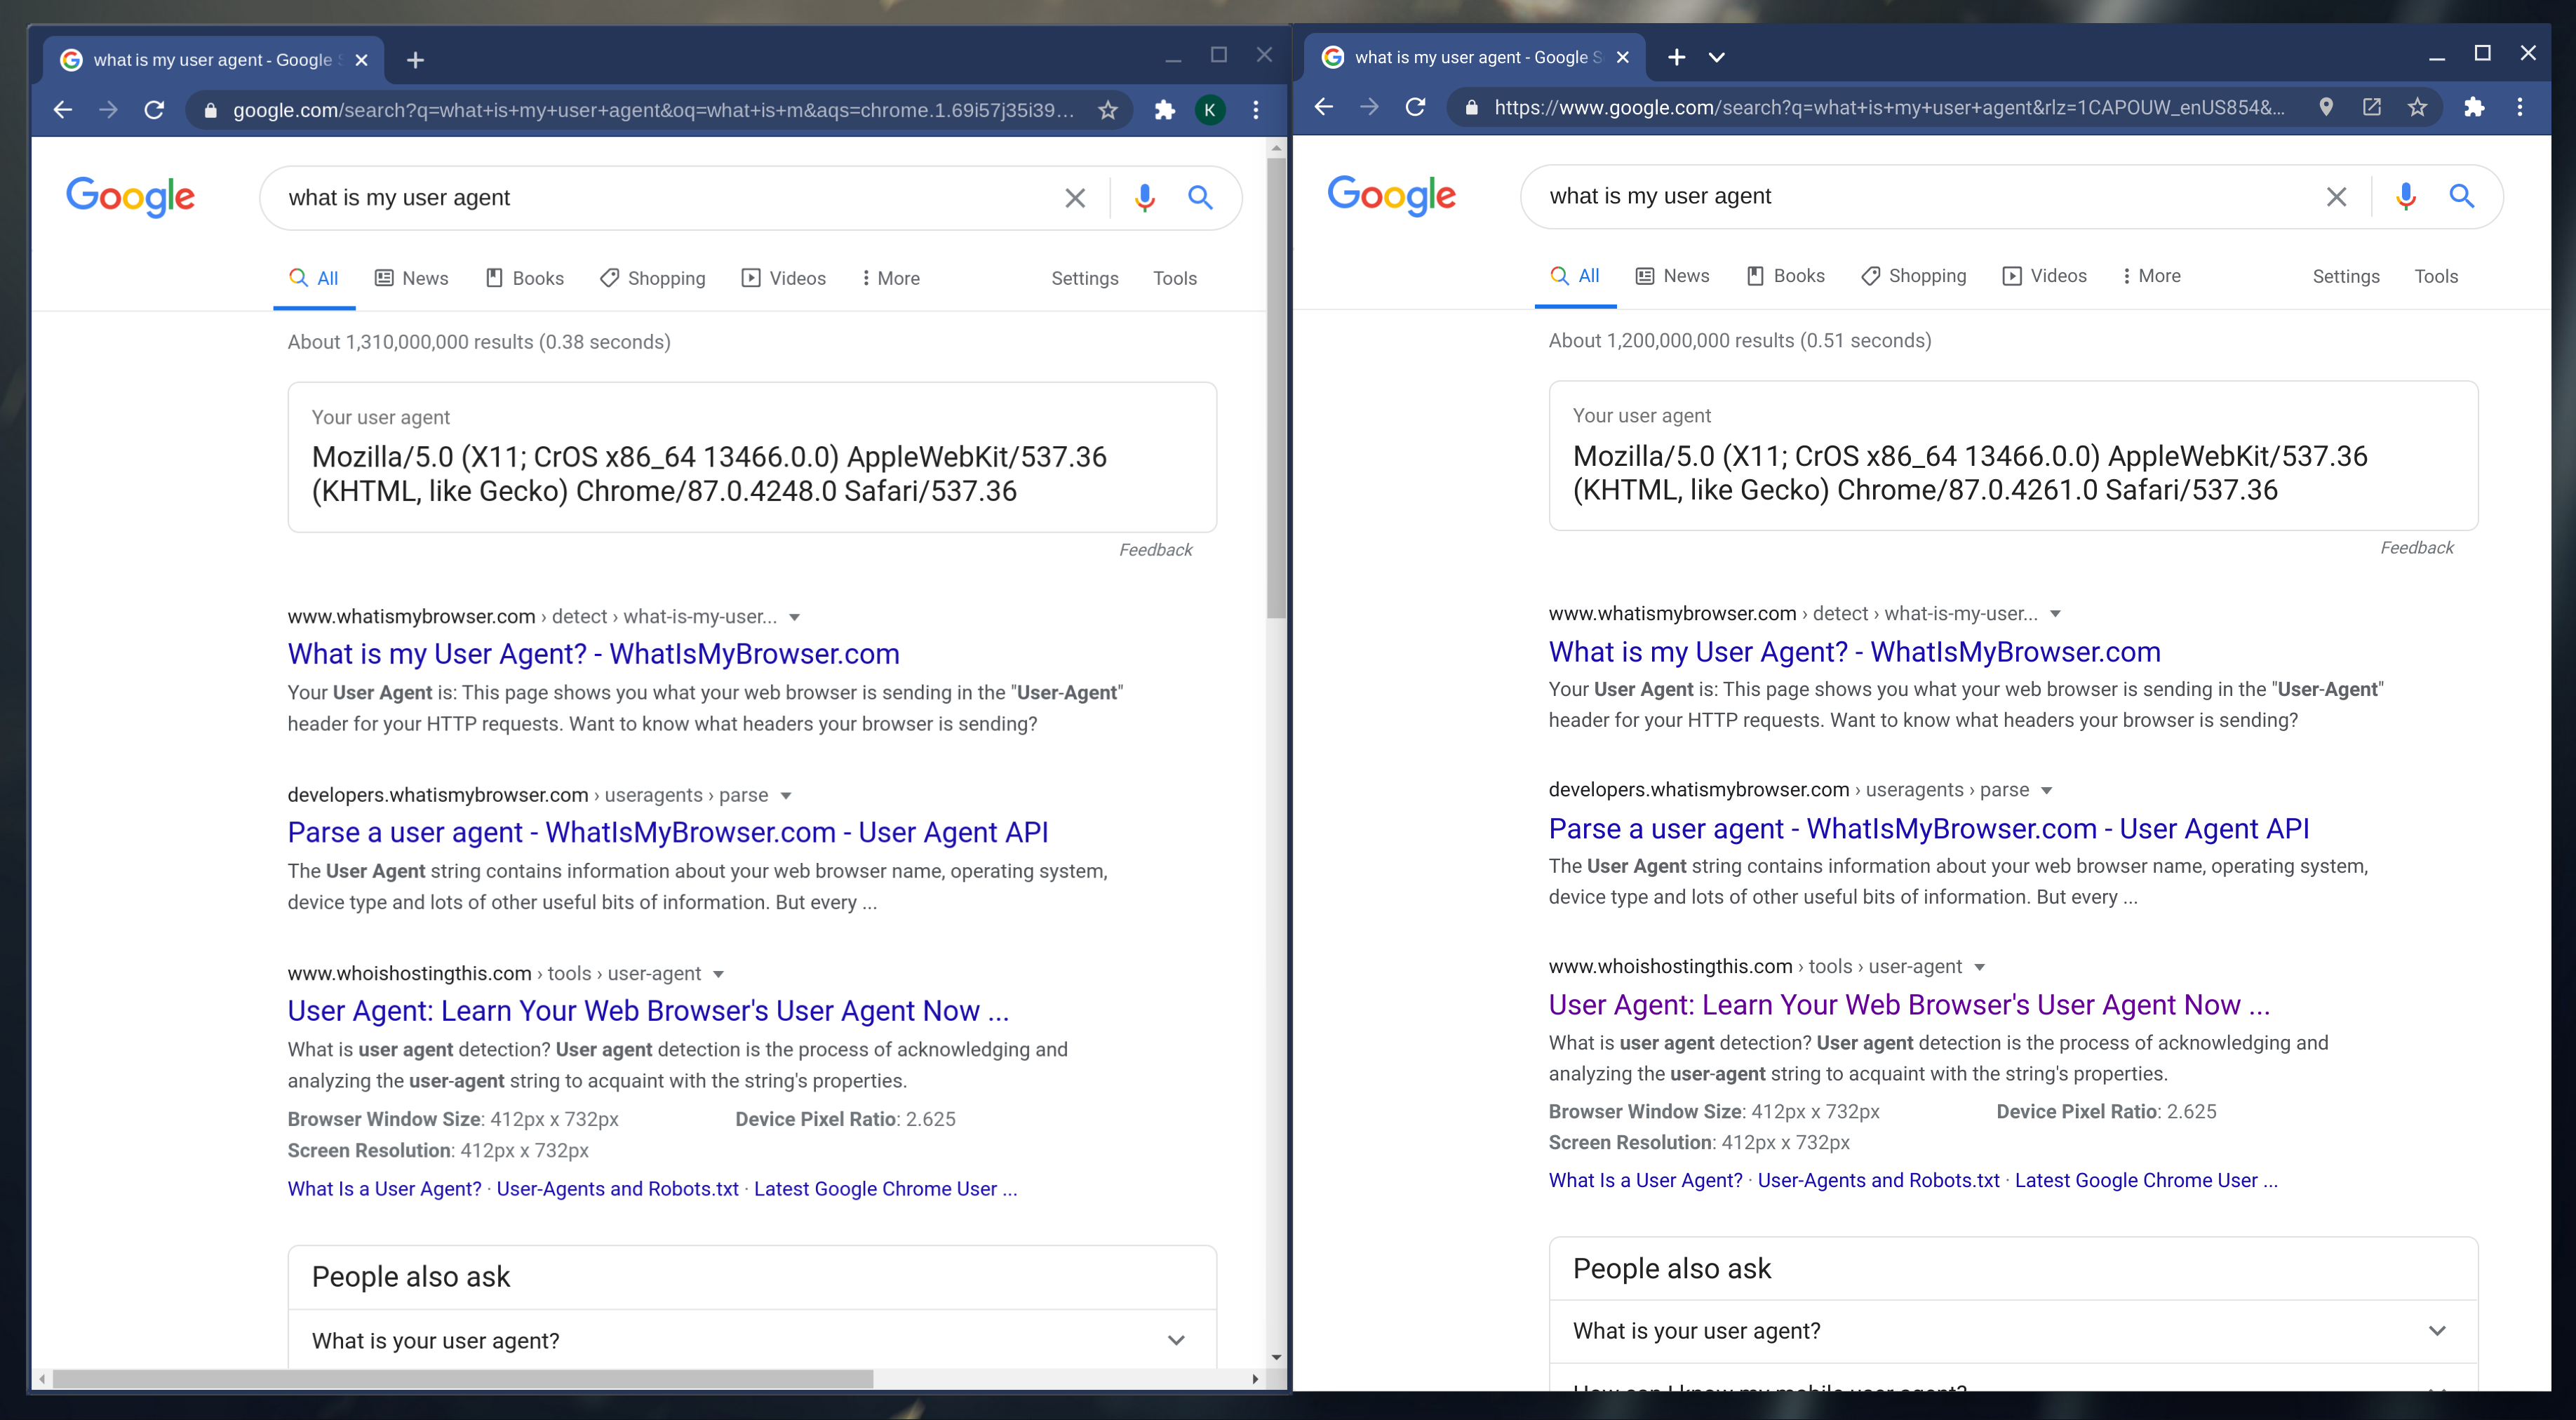
Task: Select the Shopping results filter
Action: tap(652, 278)
